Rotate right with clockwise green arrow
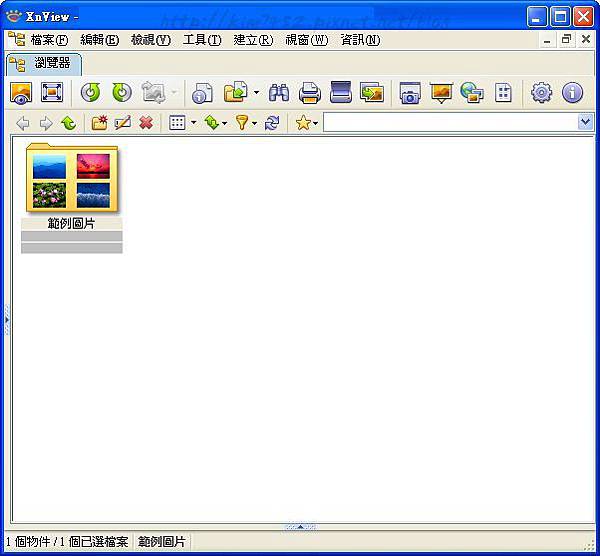Screen dimensions: 600x556 (x=122, y=93)
